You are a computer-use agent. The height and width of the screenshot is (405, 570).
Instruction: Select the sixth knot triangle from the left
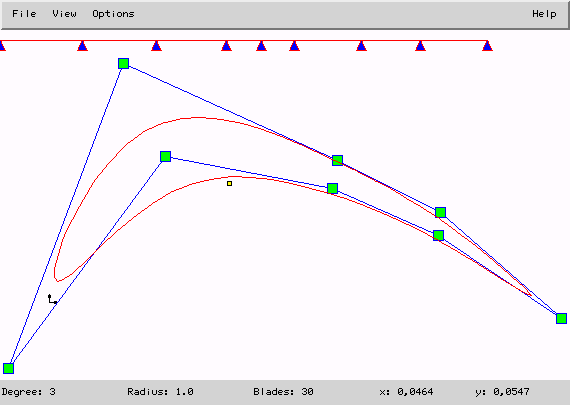click(x=294, y=46)
